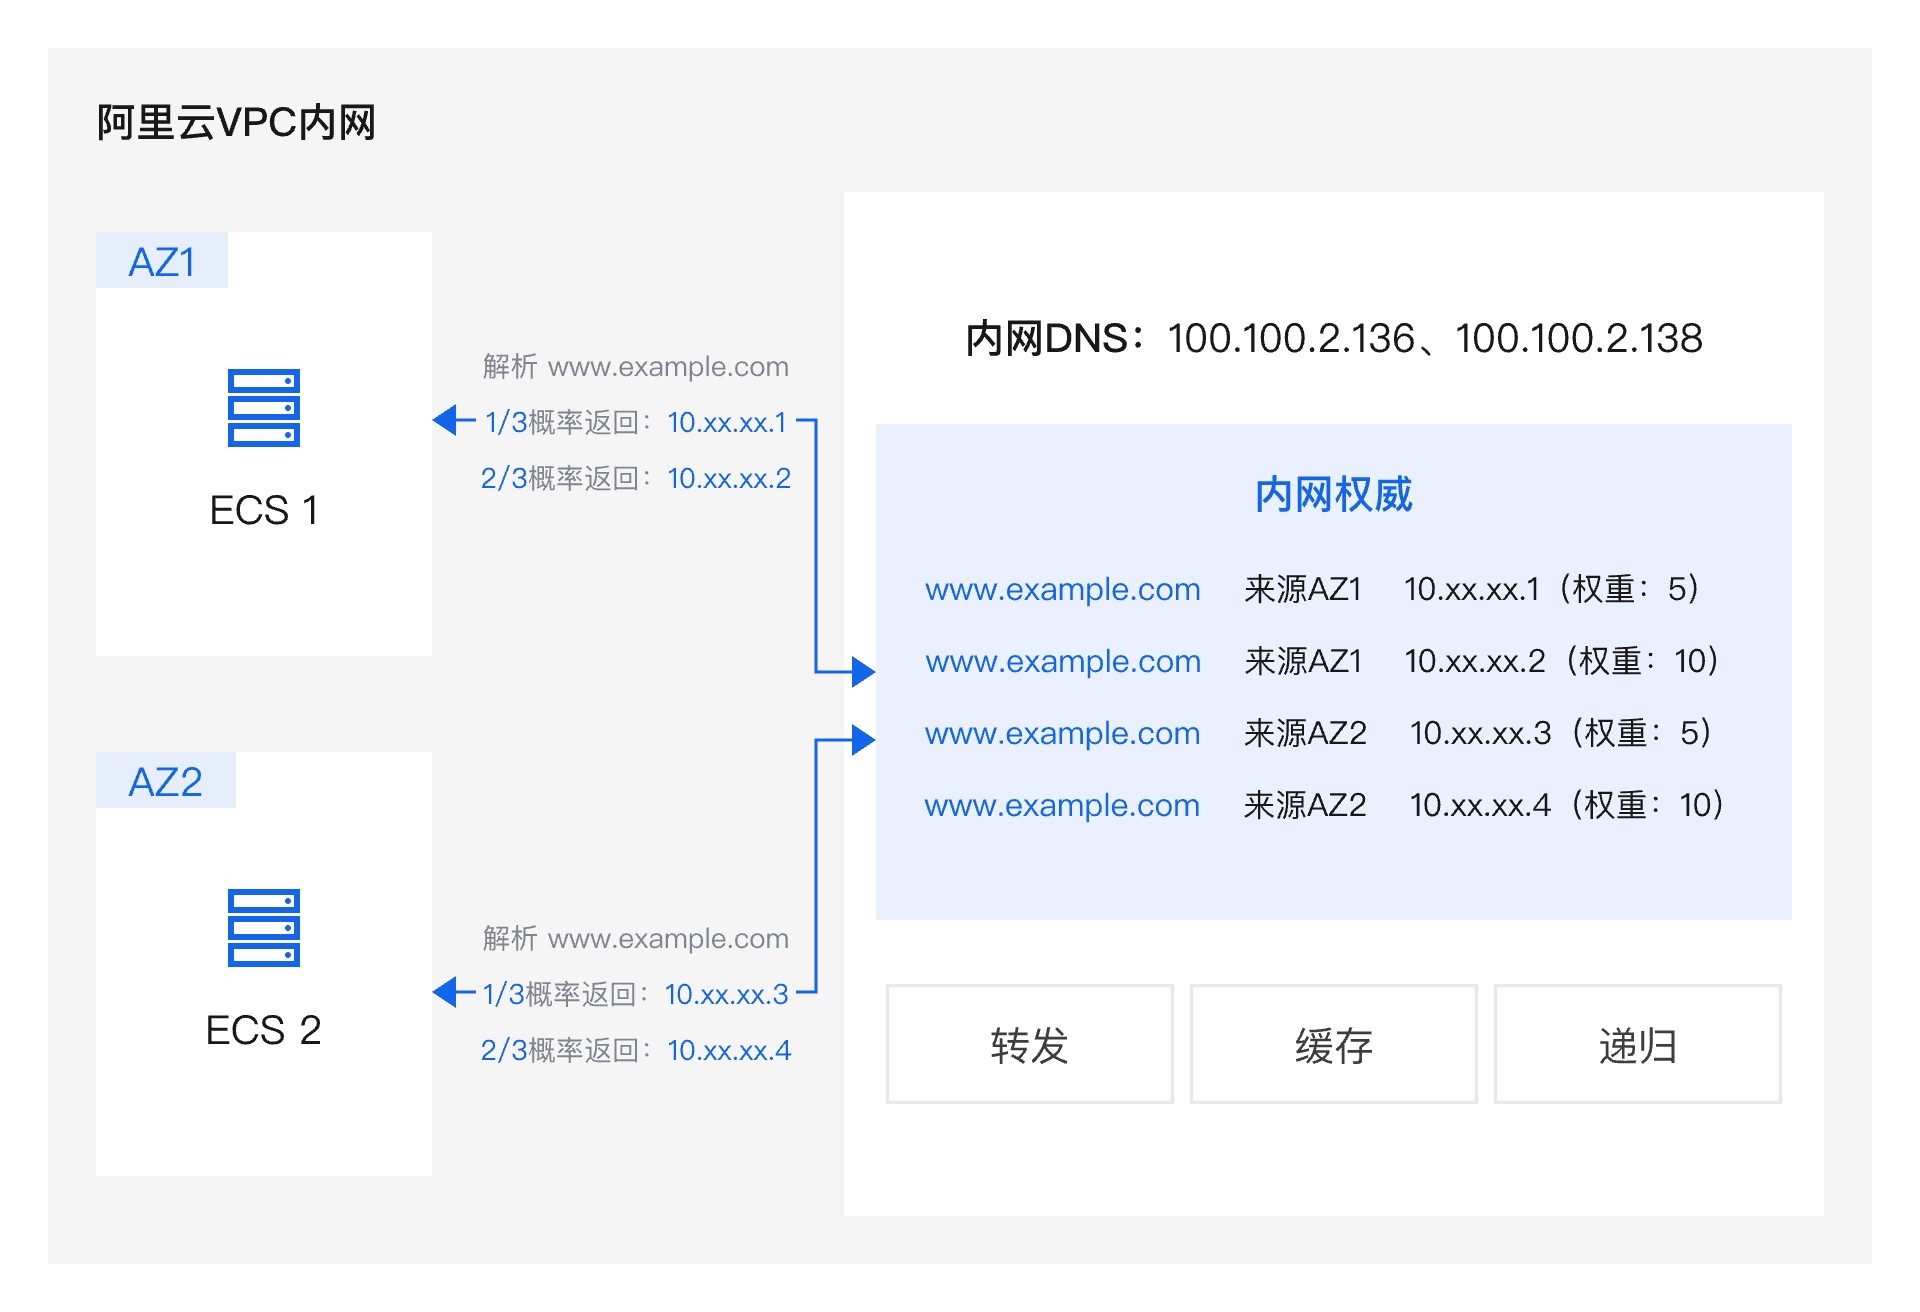Click the ECS 2 server icon

tap(263, 927)
